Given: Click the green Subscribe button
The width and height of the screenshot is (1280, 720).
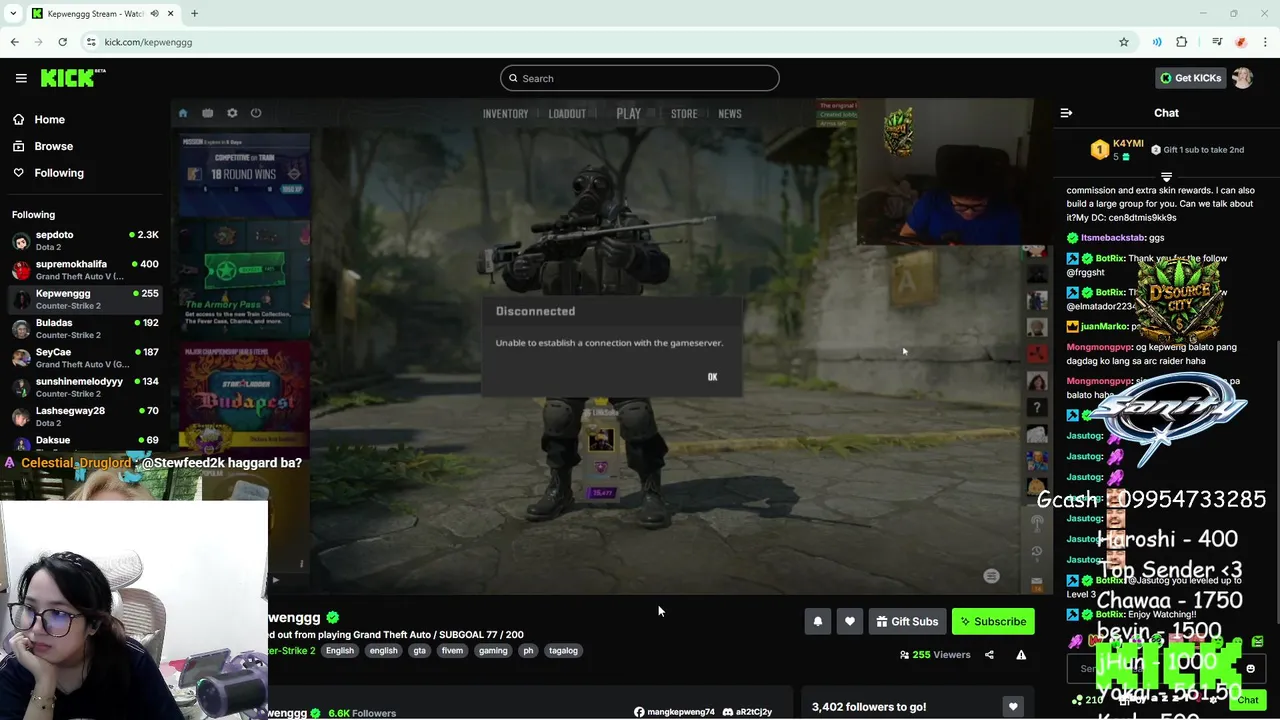Looking at the screenshot, I should 993,621.
